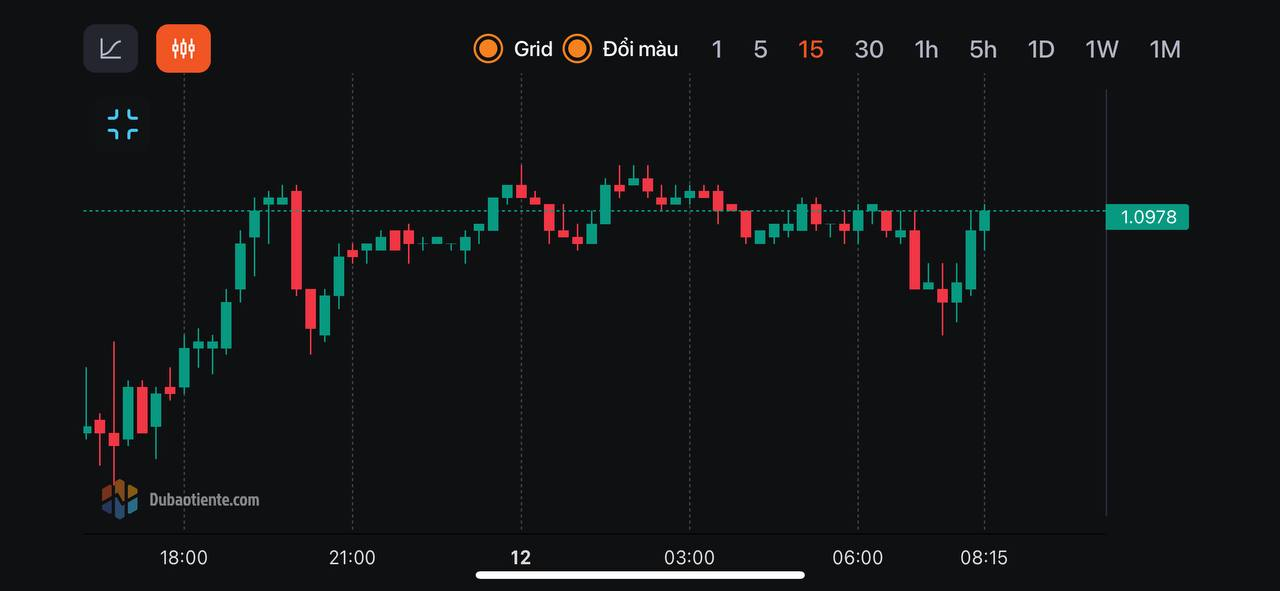Click the 12 date marker on axis
The width and height of the screenshot is (1280, 591).
pyautogui.click(x=520, y=558)
